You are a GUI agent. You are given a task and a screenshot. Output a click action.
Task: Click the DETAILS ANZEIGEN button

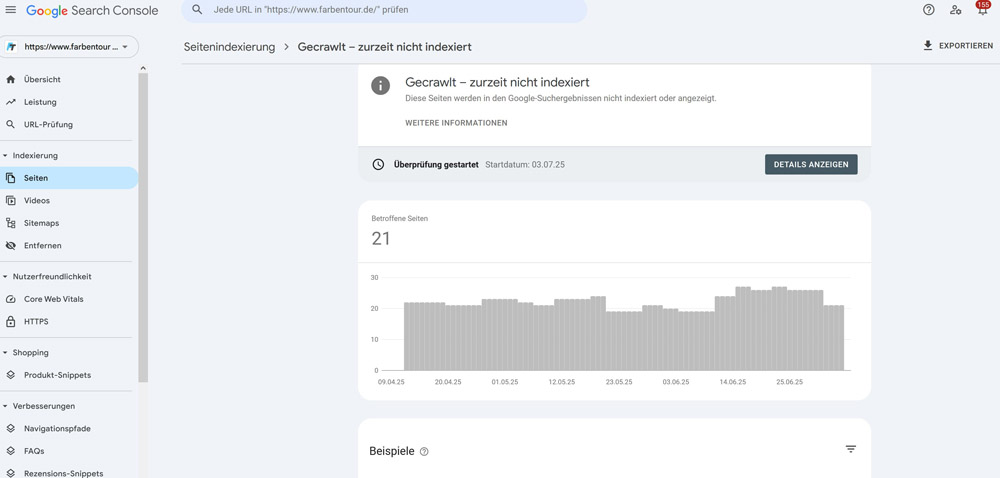(811, 164)
